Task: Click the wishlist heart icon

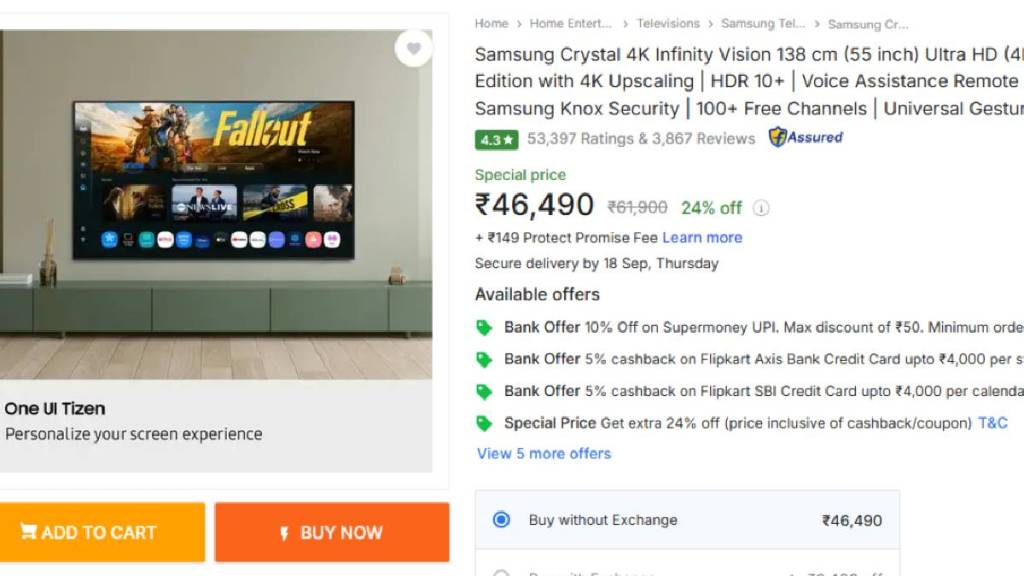Action: 413,48
